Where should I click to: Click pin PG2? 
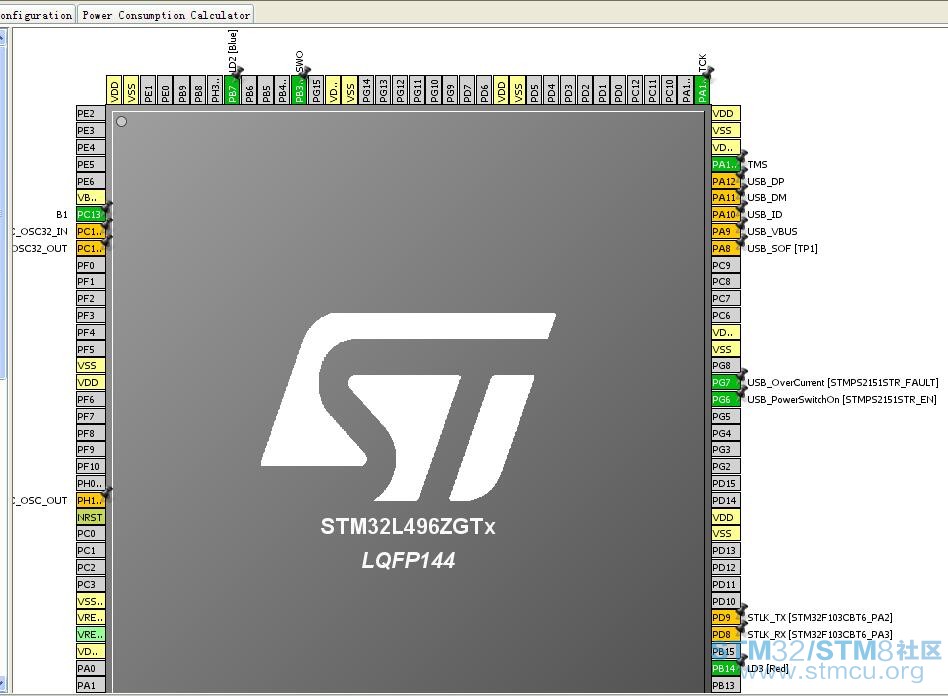tap(725, 466)
